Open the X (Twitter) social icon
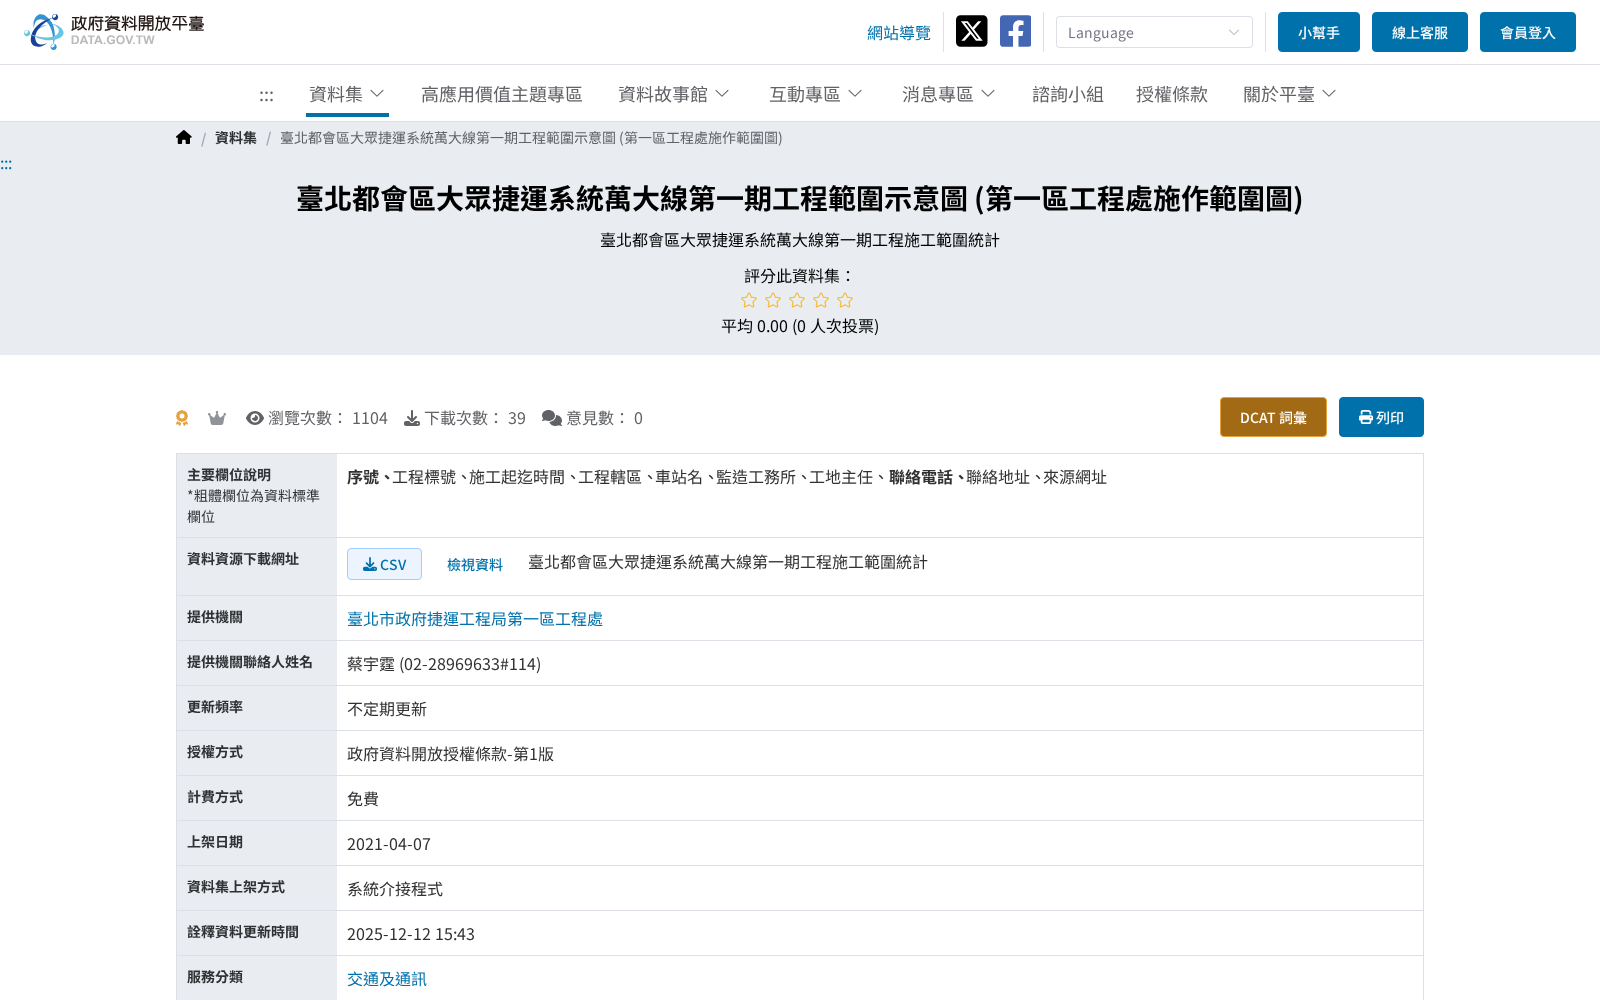1600x1000 pixels. coord(971,31)
